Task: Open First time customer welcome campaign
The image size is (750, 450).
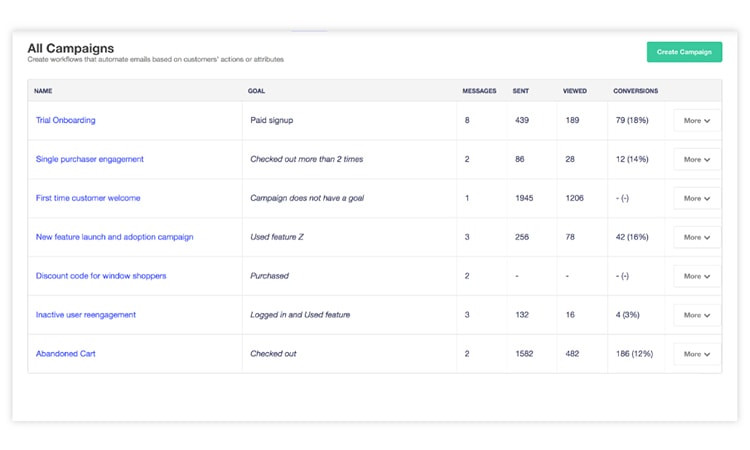Action: 88,198
